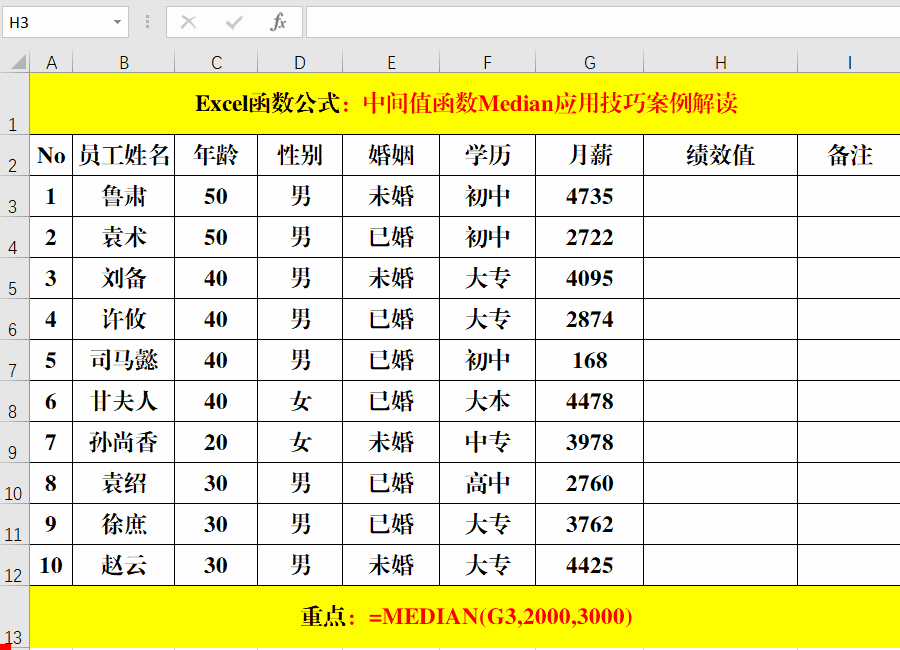Select column E header
This screenshot has width=900, height=650.
point(391,62)
